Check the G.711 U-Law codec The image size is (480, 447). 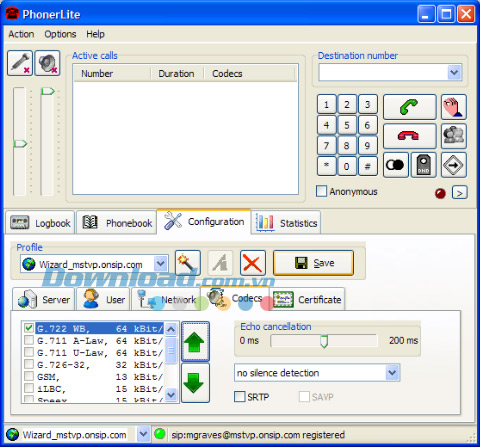pos(29,352)
